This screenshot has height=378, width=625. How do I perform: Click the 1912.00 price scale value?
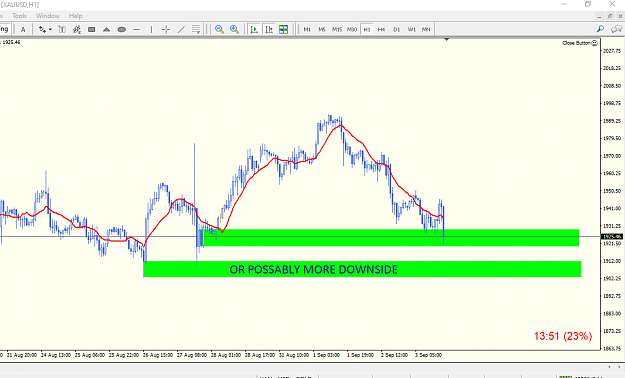click(612, 261)
